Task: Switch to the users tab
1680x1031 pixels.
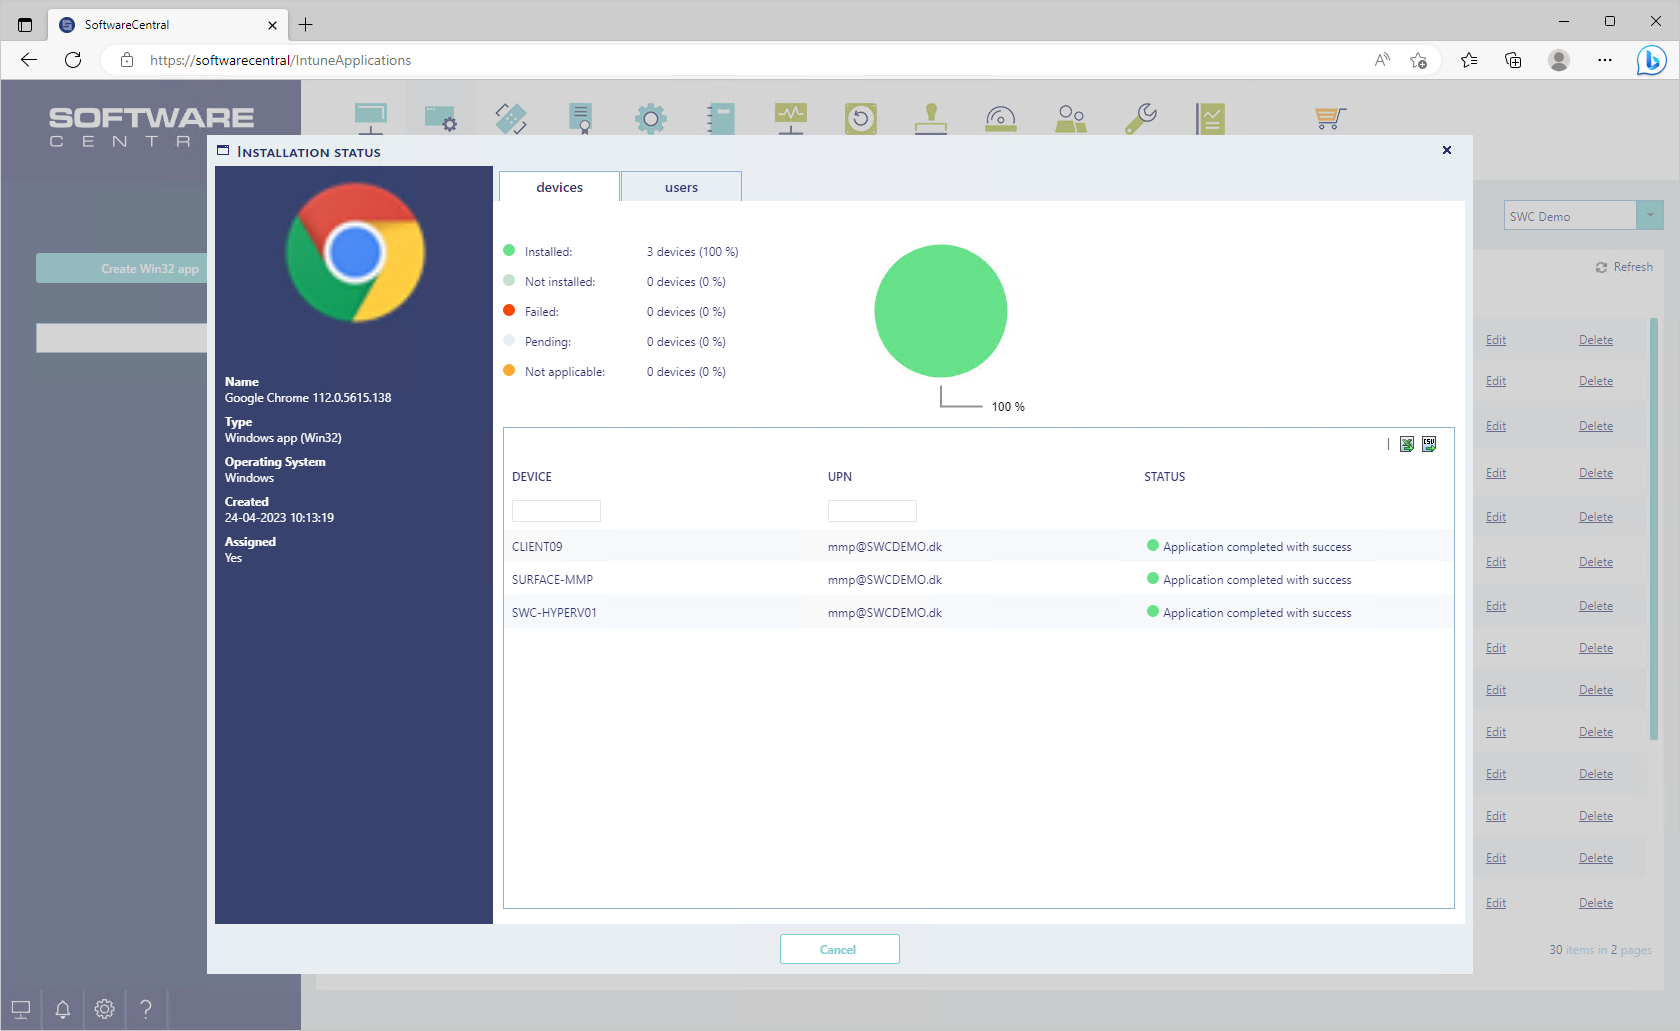Action: point(681,187)
